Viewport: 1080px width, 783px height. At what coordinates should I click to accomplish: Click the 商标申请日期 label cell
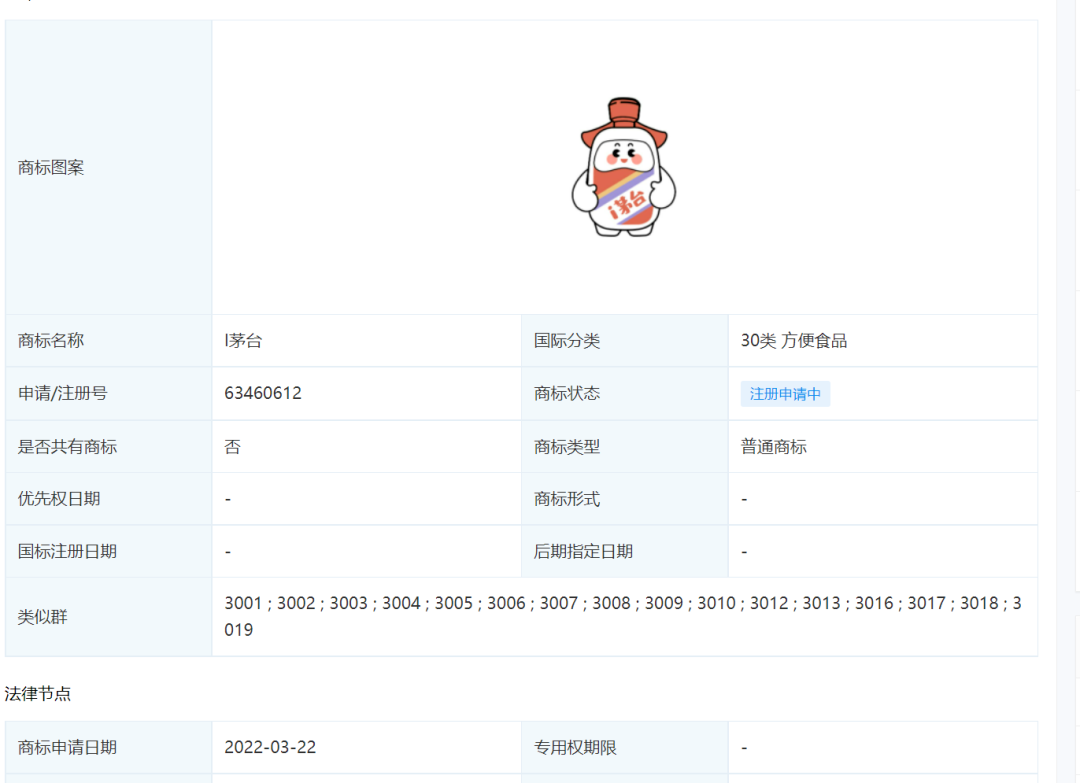click(109, 747)
